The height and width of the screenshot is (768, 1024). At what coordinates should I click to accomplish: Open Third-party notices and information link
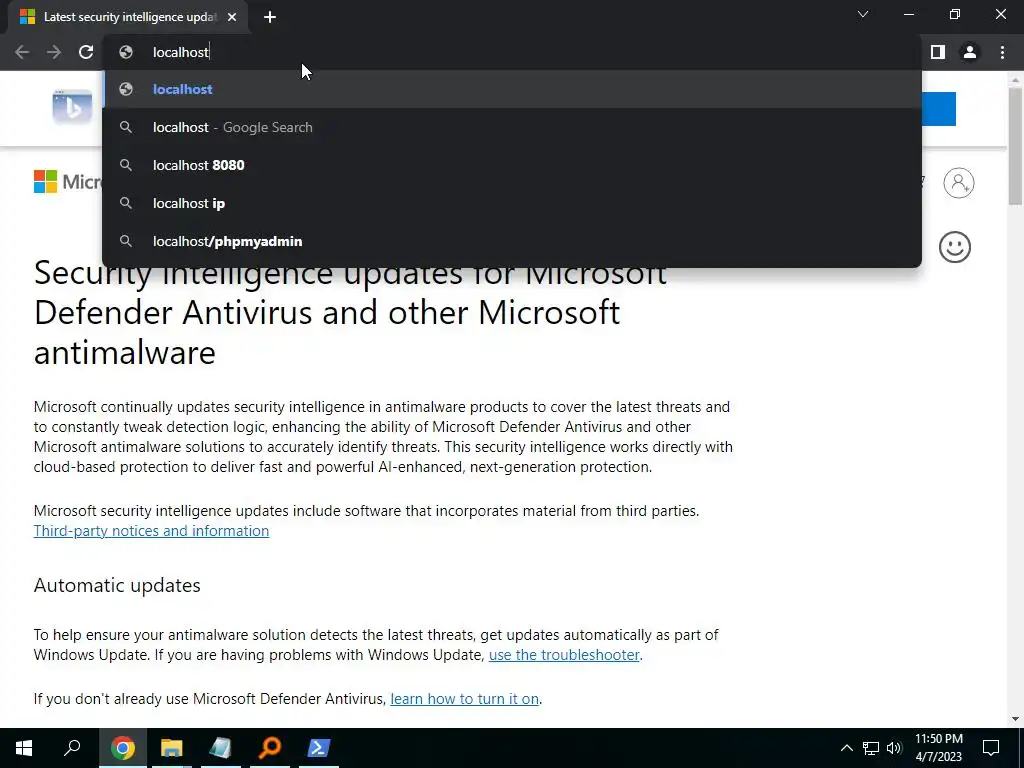click(x=152, y=531)
